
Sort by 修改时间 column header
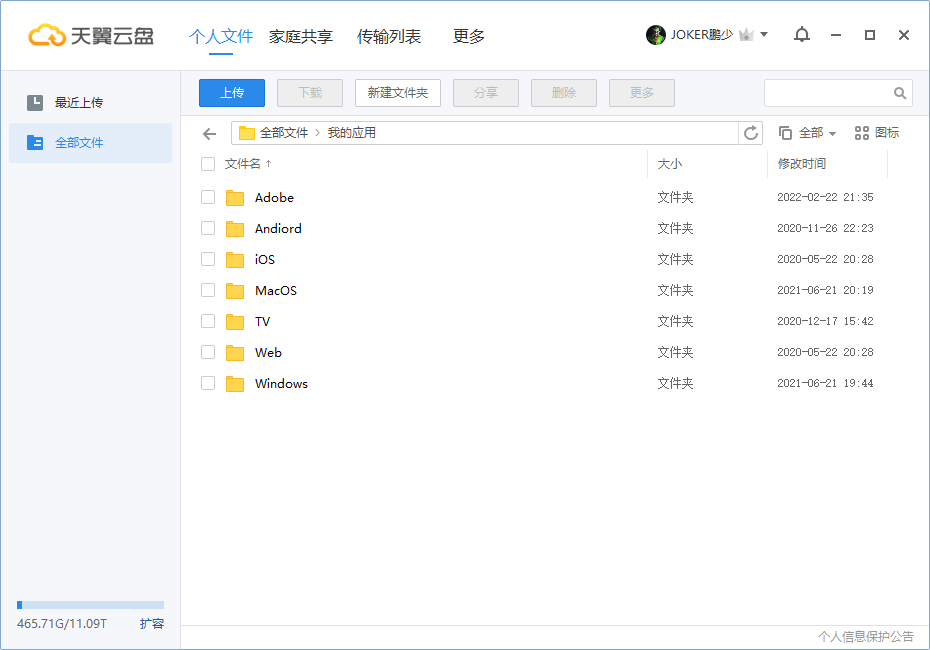pyautogui.click(x=802, y=164)
